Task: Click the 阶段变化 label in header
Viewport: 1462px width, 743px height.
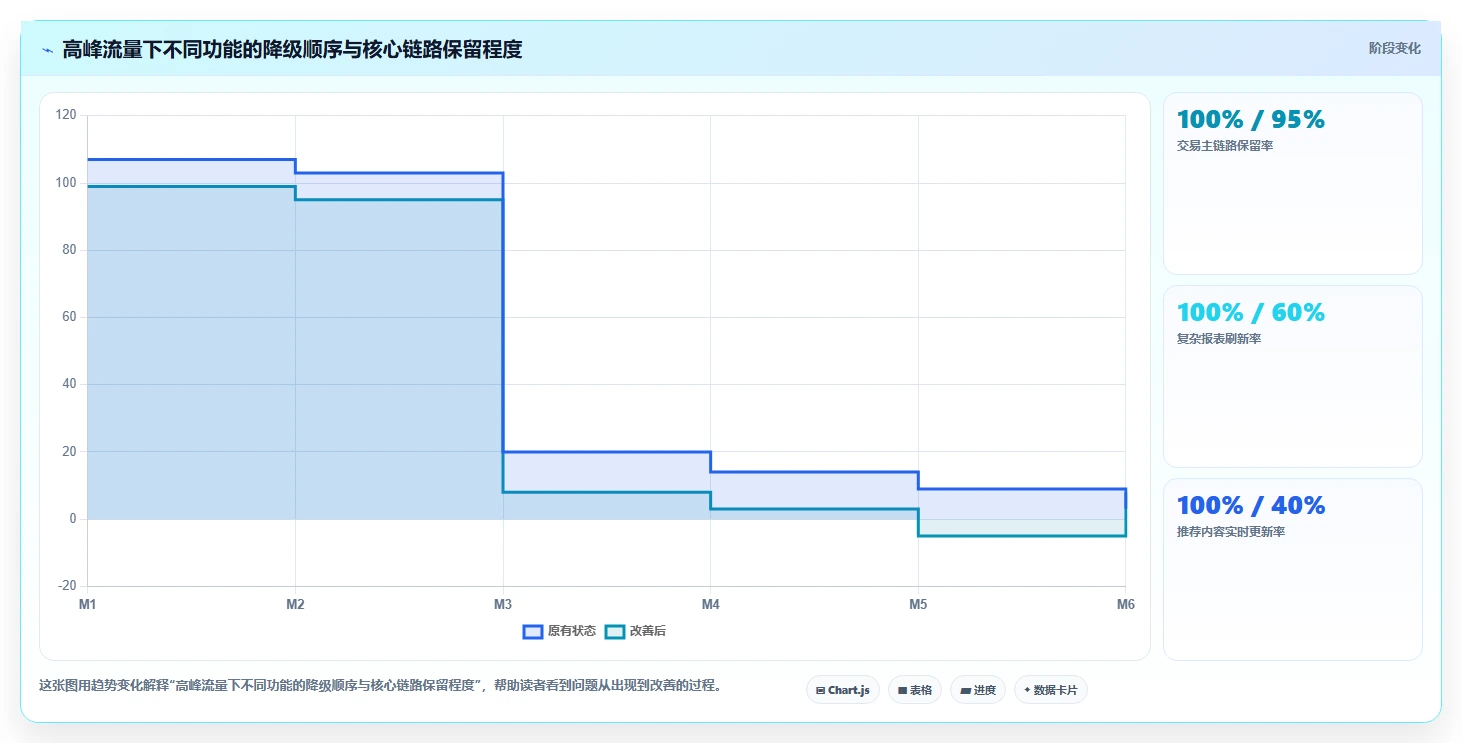Action: coord(1394,48)
